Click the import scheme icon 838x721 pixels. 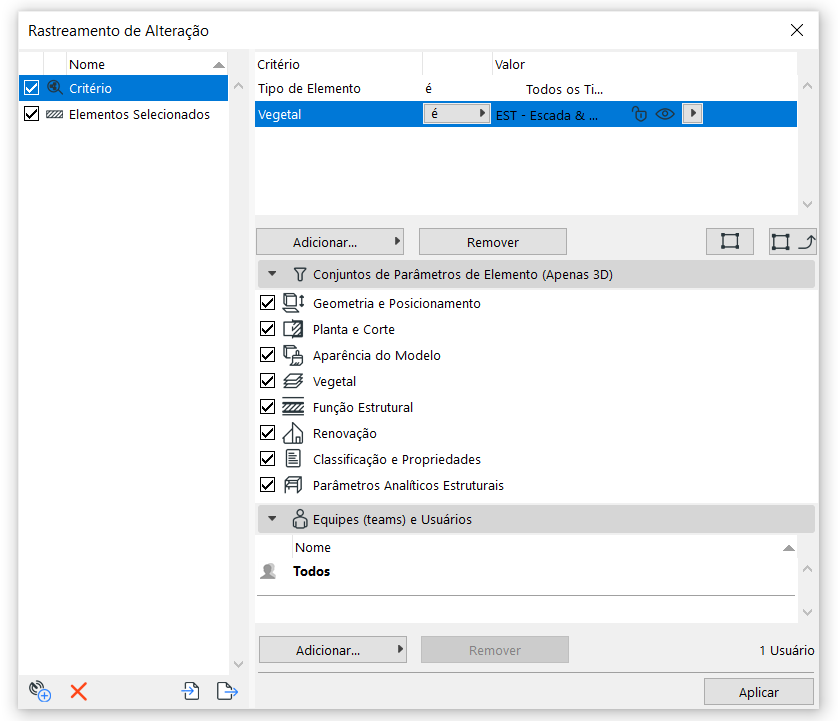tap(190, 691)
